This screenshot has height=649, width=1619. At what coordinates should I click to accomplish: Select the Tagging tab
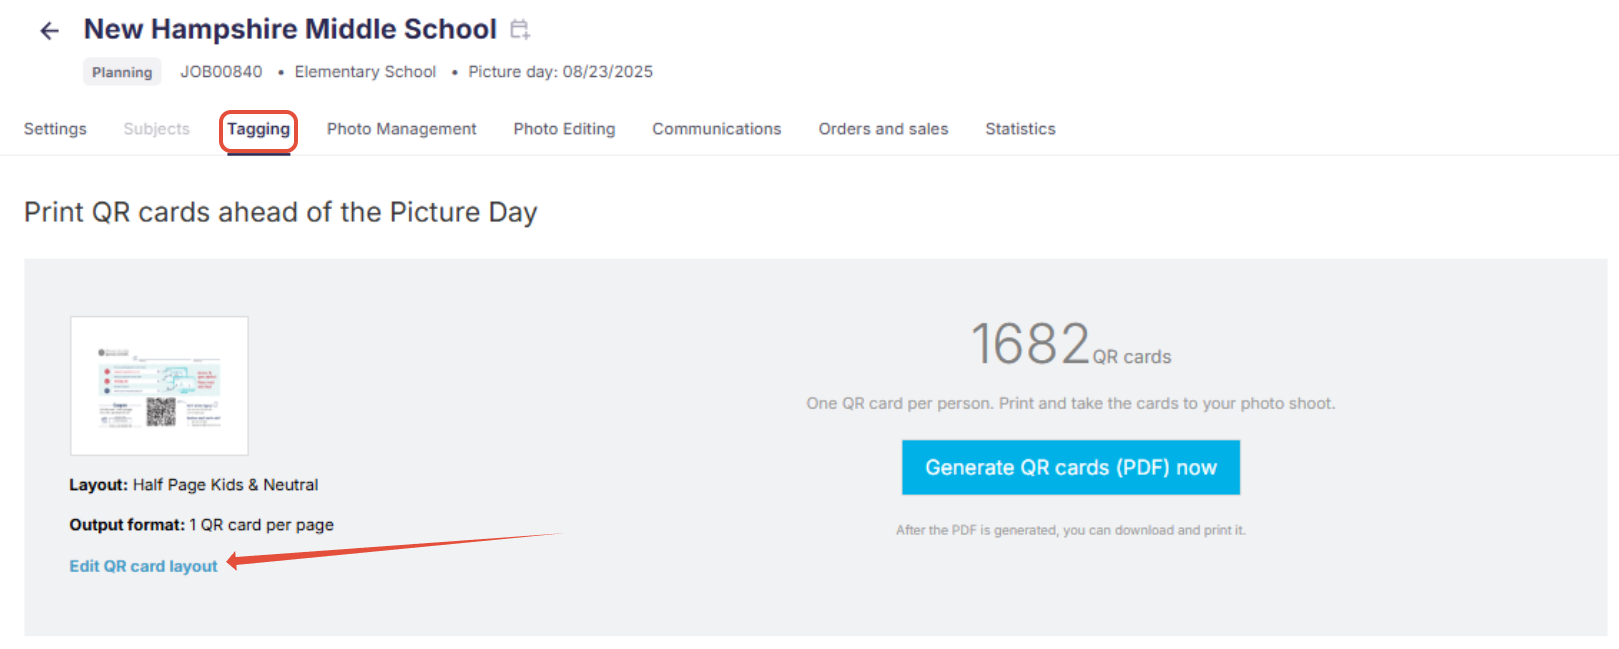pyautogui.click(x=258, y=129)
